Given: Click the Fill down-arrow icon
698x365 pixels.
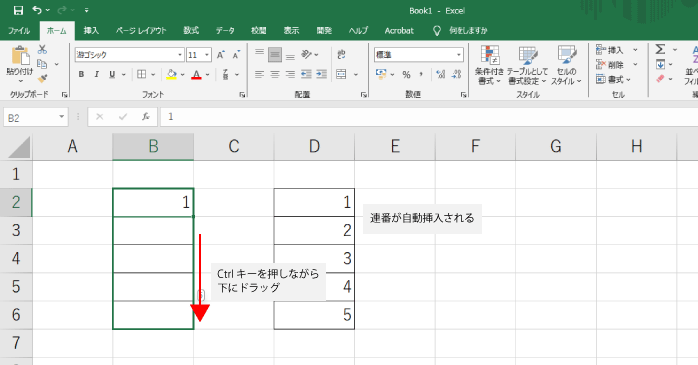Looking at the screenshot, I should coord(661,65).
